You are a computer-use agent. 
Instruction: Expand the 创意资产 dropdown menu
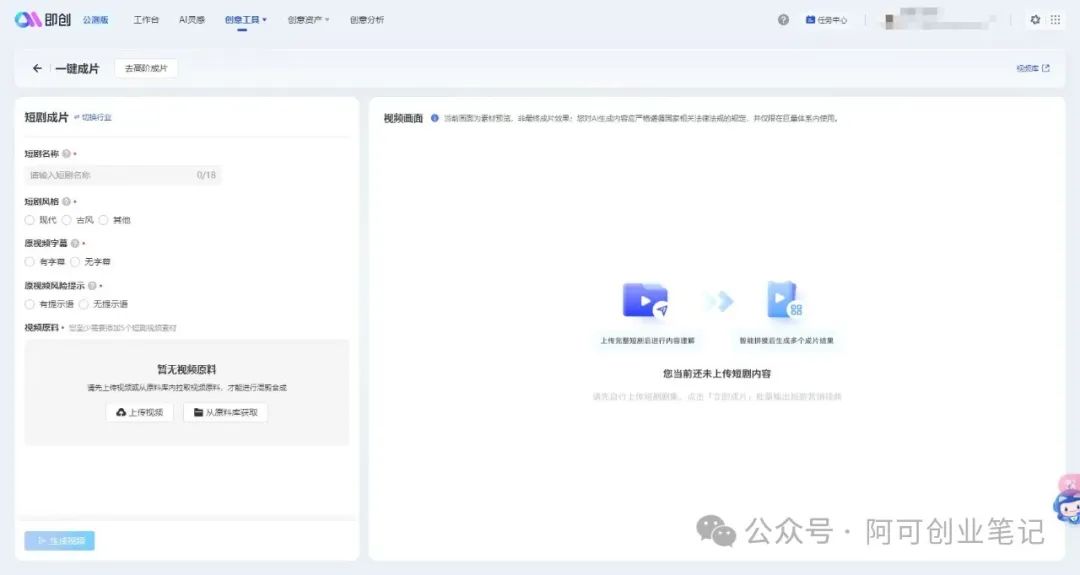(x=308, y=20)
